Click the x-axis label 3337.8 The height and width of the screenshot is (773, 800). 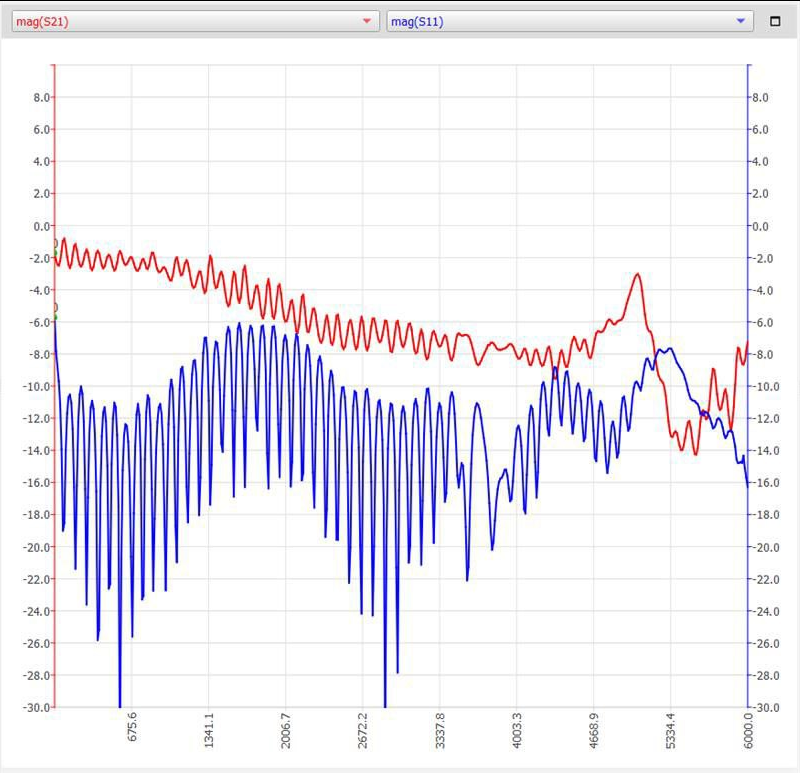pos(440,731)
